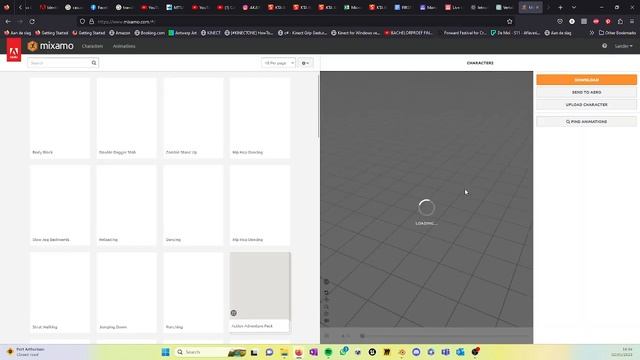Click the viewer reset camera icon

click(x=326, y=292)
